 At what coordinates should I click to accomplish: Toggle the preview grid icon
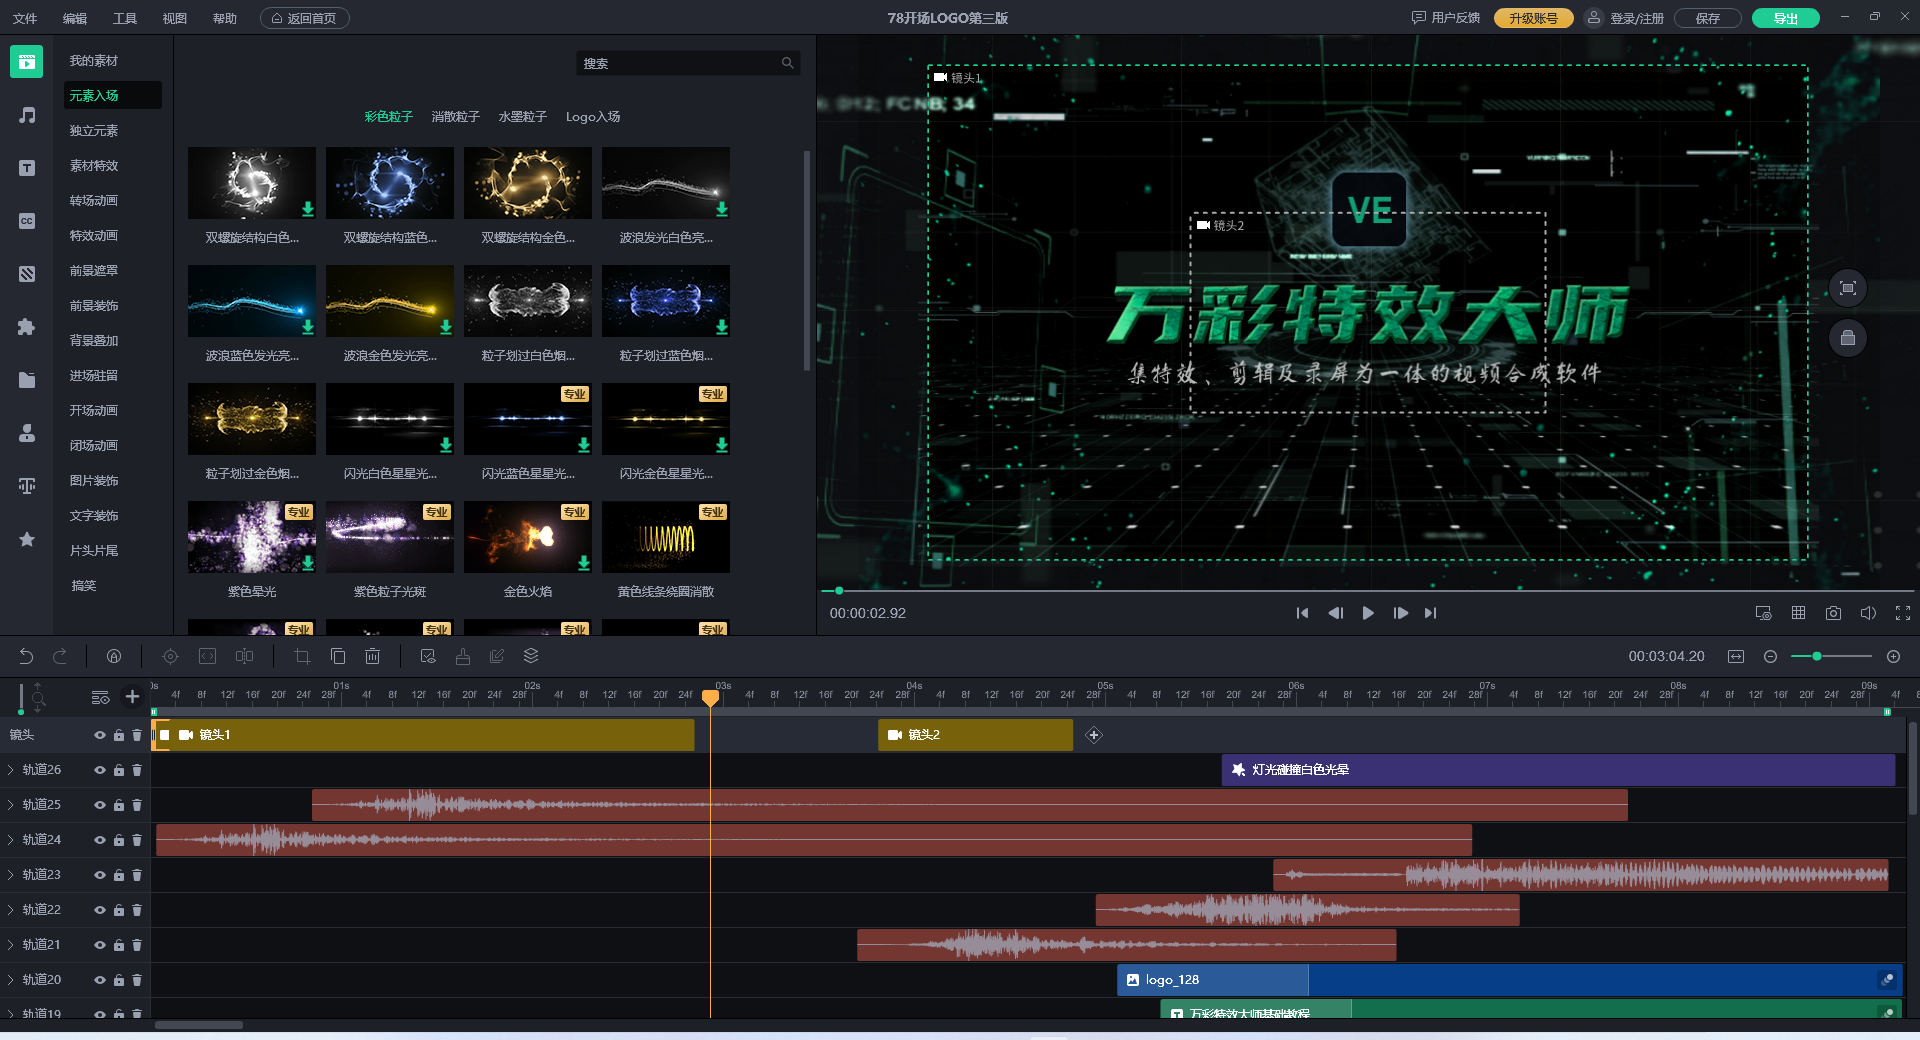click(1798, 613)
